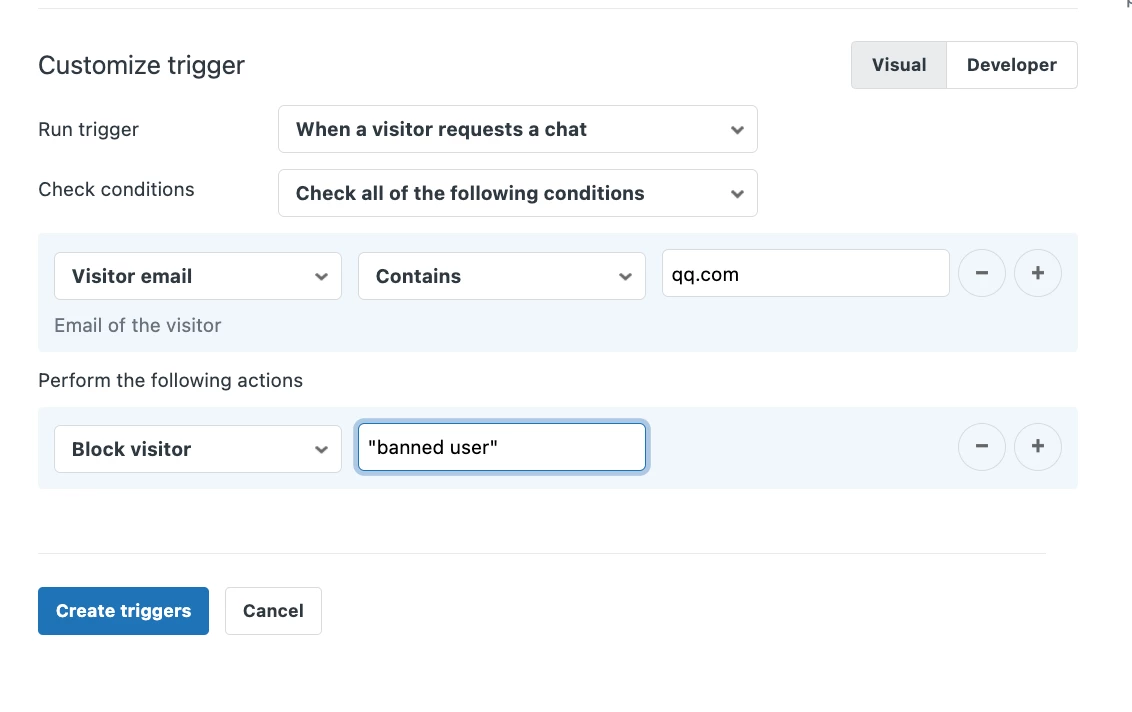Expand the 'Check all of the following conditions' dropdown
This screenshot has width=1132, height=712.
pyautogui.click(x=517, y=194)
